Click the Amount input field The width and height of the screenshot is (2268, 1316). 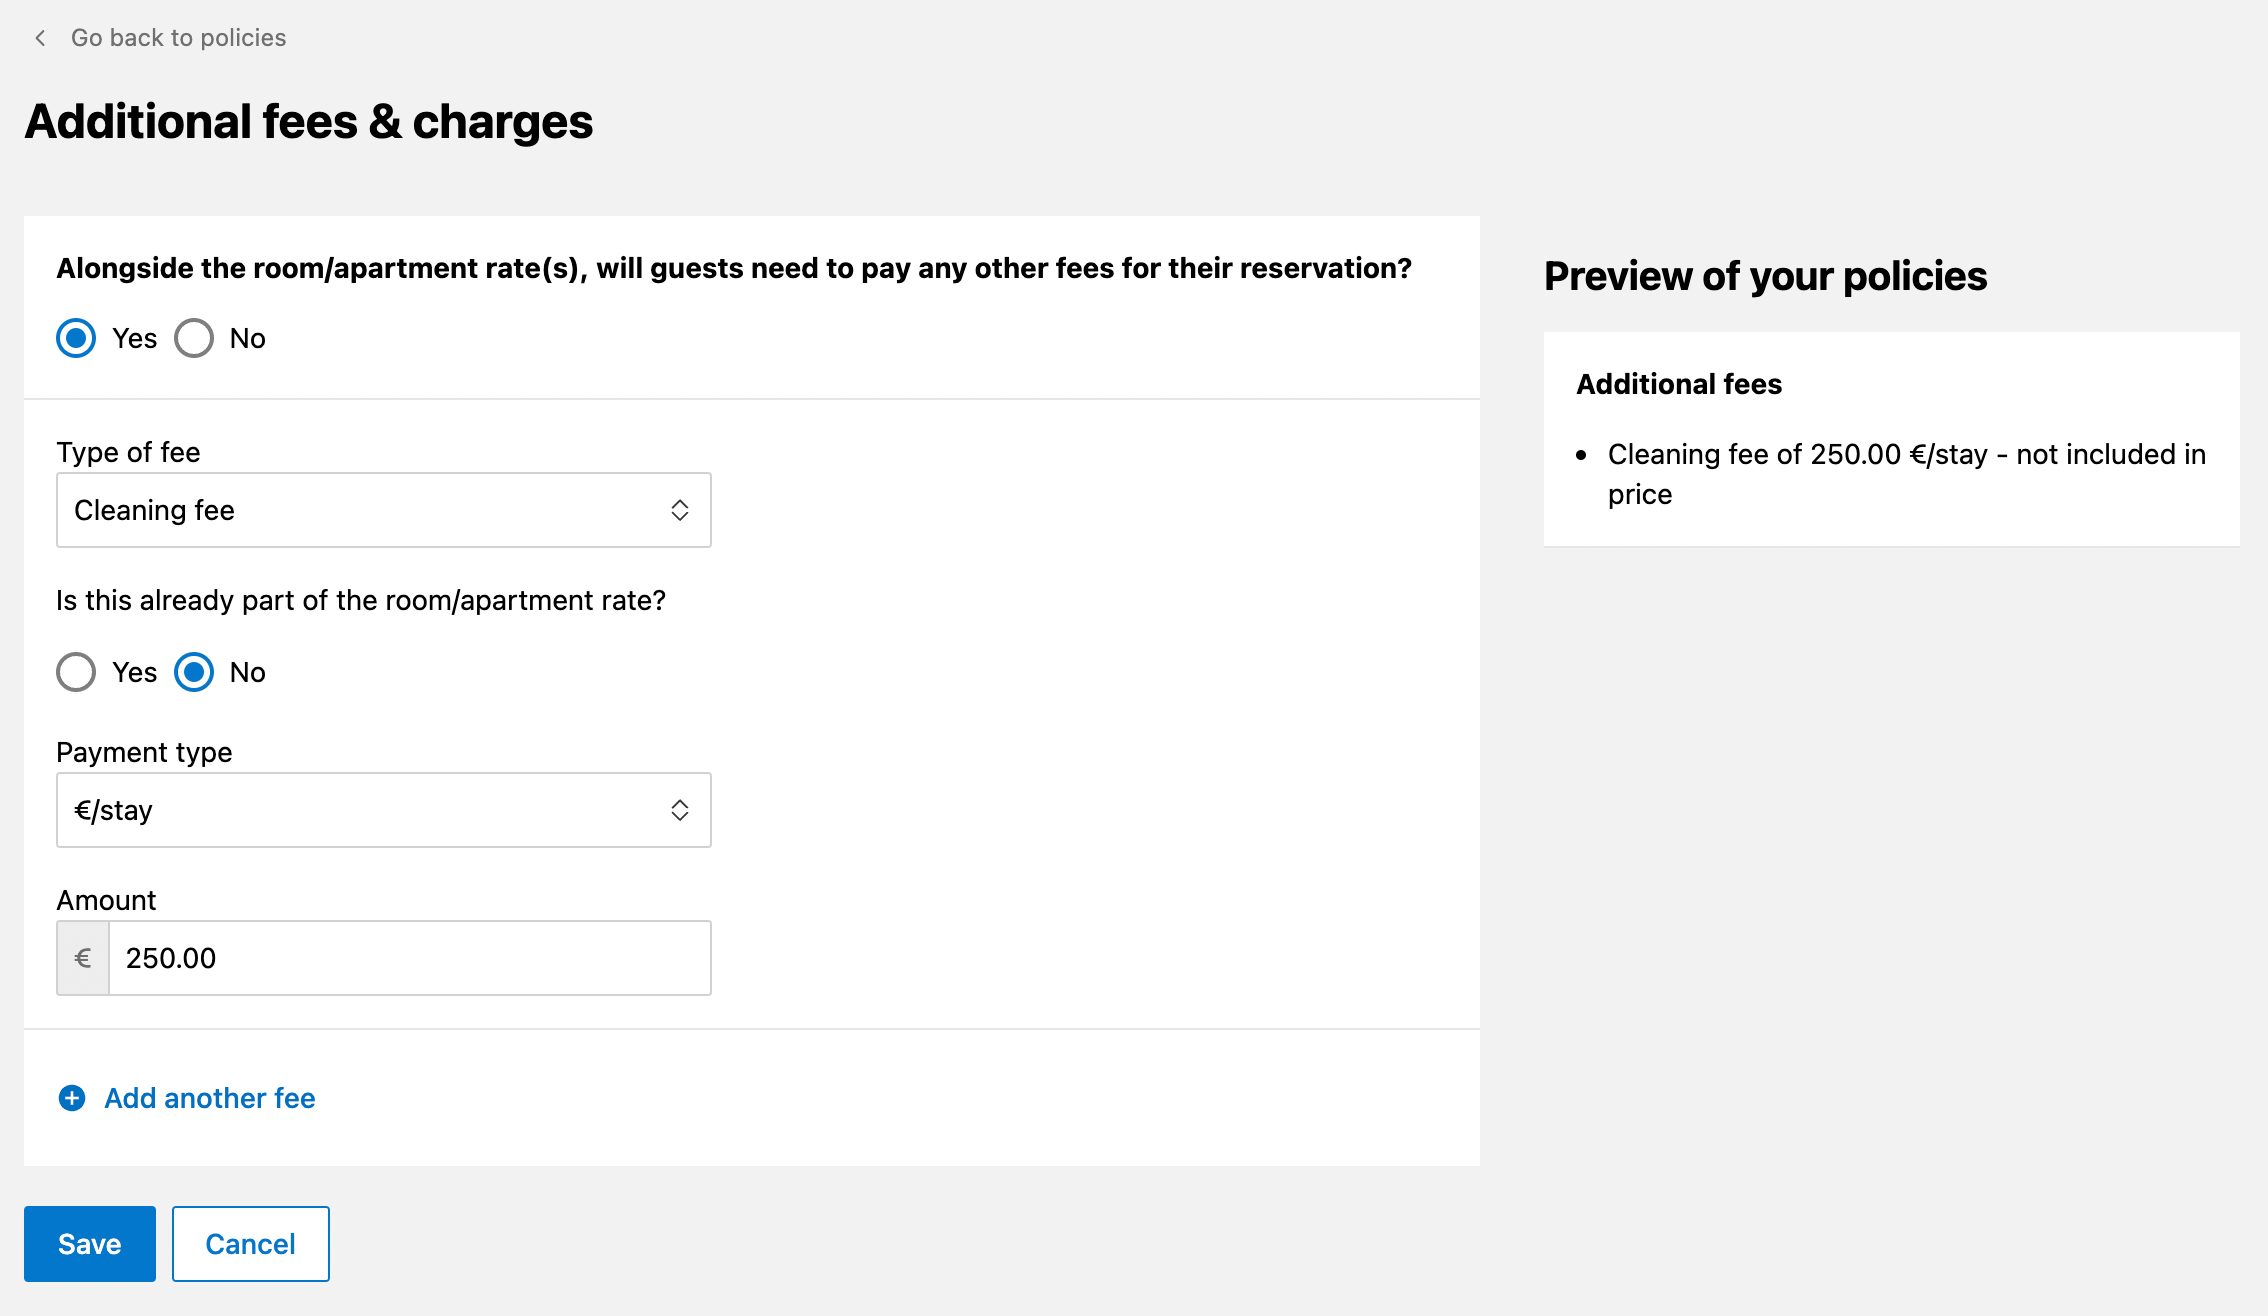[x=408, y=958]
